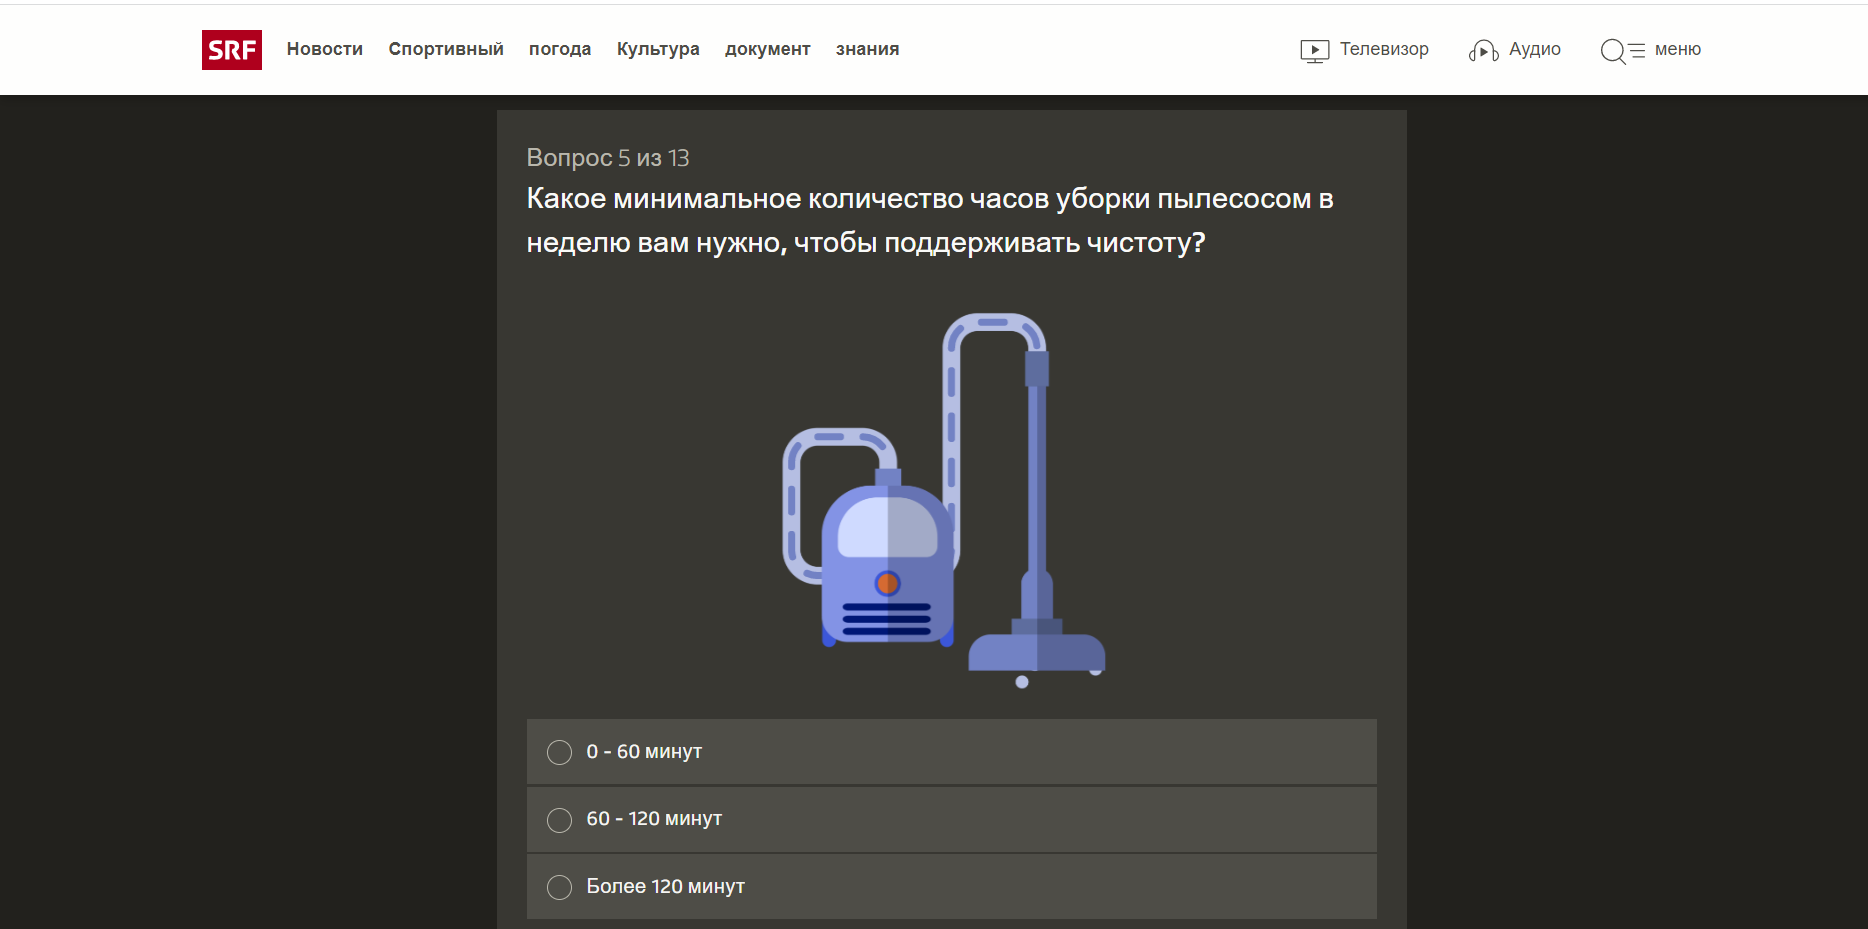Image resolution: width=1868 pixels, height=929 pixels.
Task: Open the Новости section
Action: (324, 49)
